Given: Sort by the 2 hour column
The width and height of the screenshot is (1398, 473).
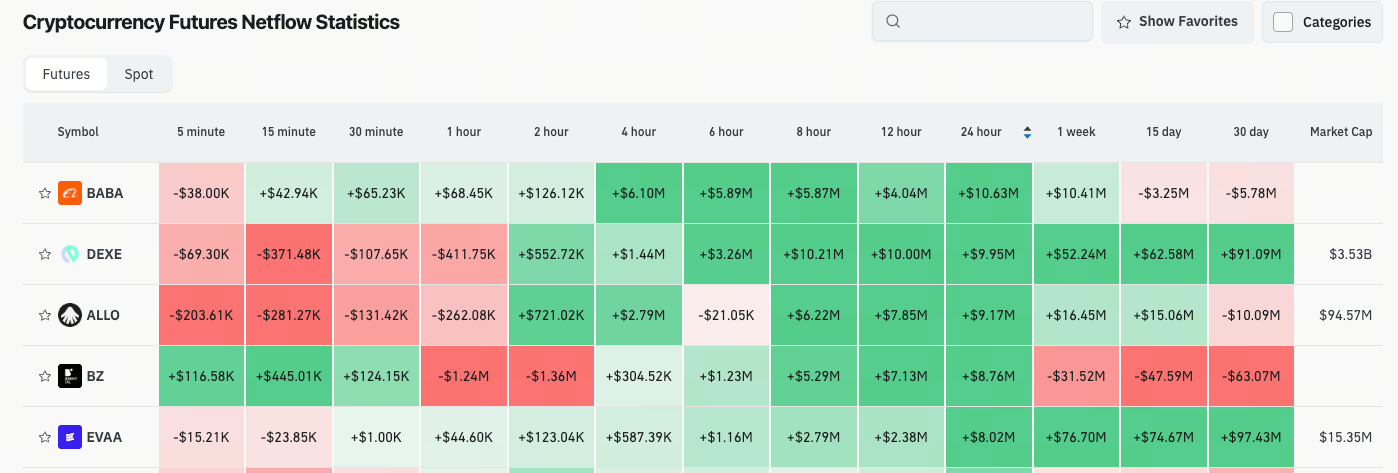Looking at the screenshot, I should [551, 132].
